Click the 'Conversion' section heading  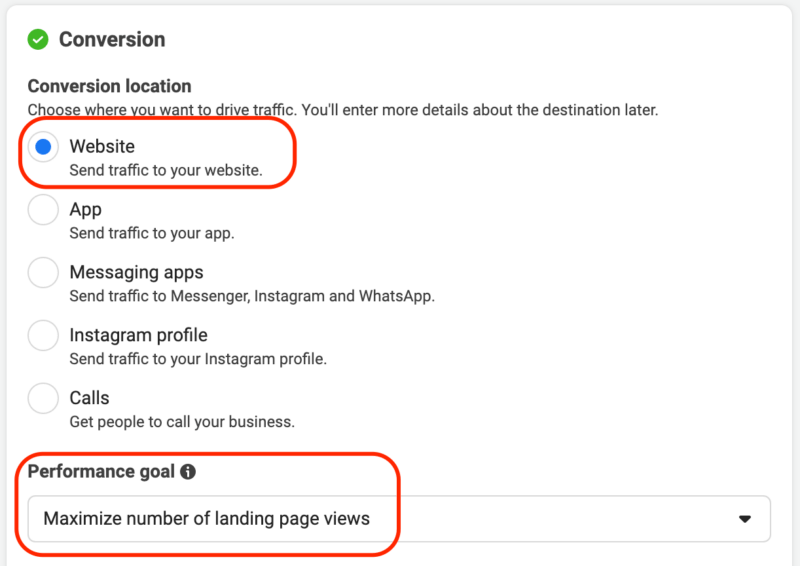pyautogui.click(x=112, y=40)
